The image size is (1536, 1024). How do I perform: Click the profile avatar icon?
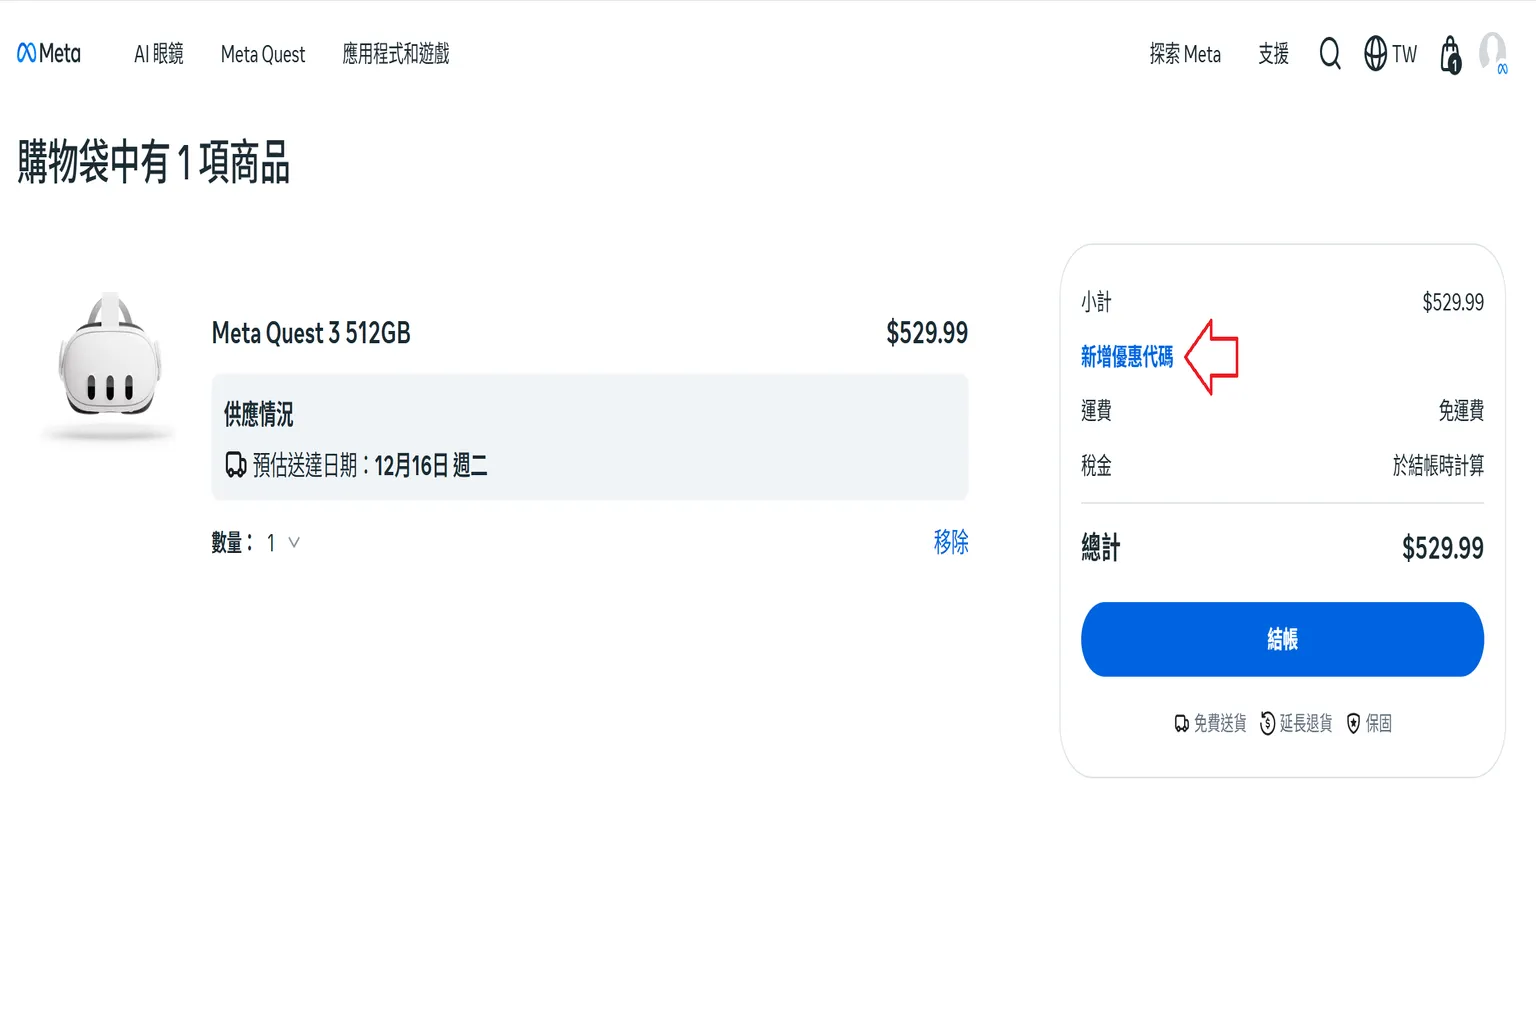click(1492, 54)
